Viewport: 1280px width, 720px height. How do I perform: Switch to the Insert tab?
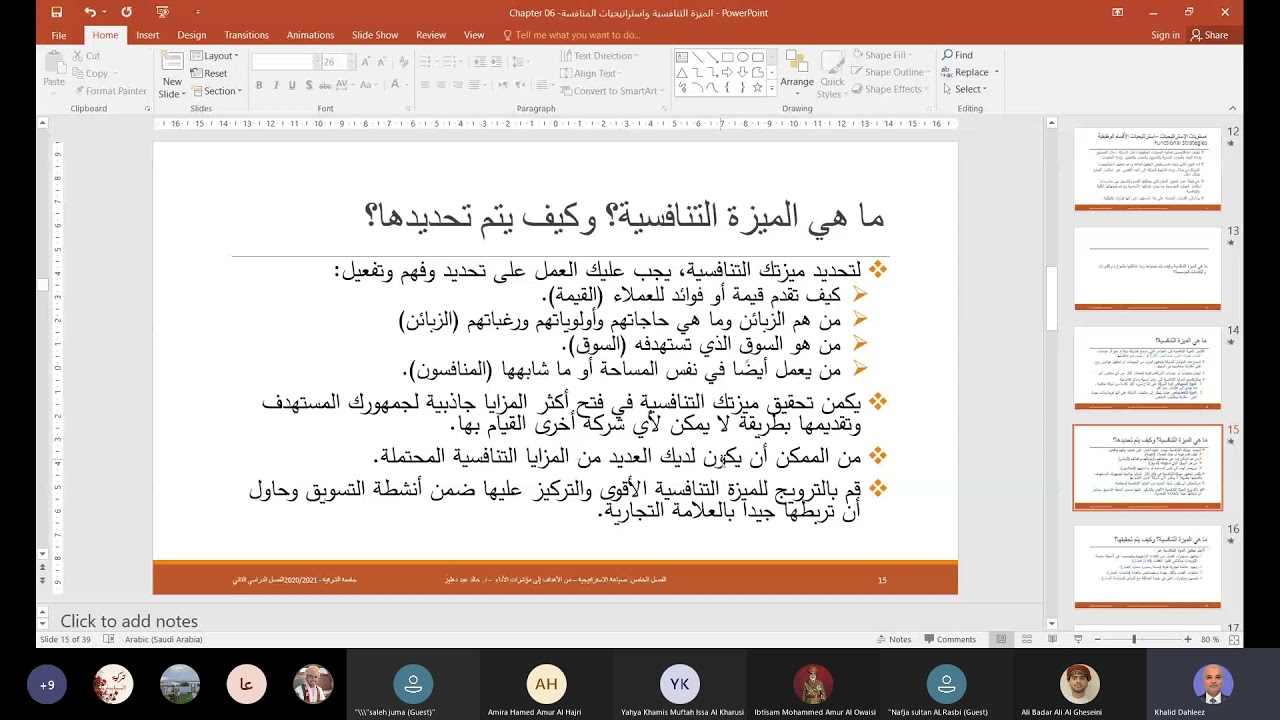click(148, 35)
